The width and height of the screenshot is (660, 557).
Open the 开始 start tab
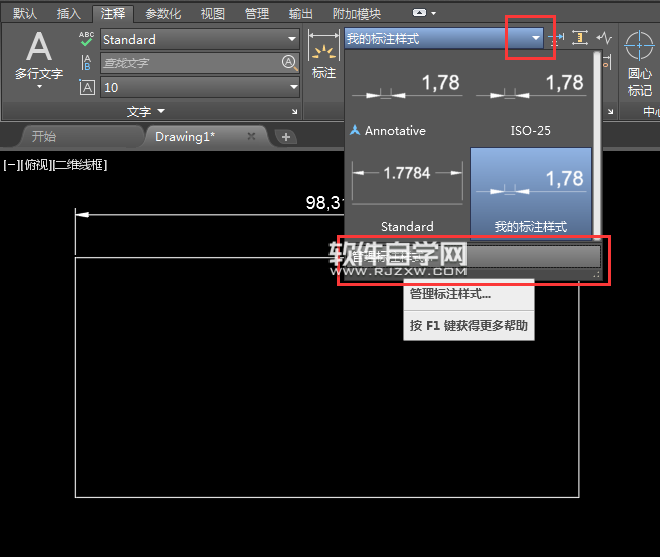(44, 137)
